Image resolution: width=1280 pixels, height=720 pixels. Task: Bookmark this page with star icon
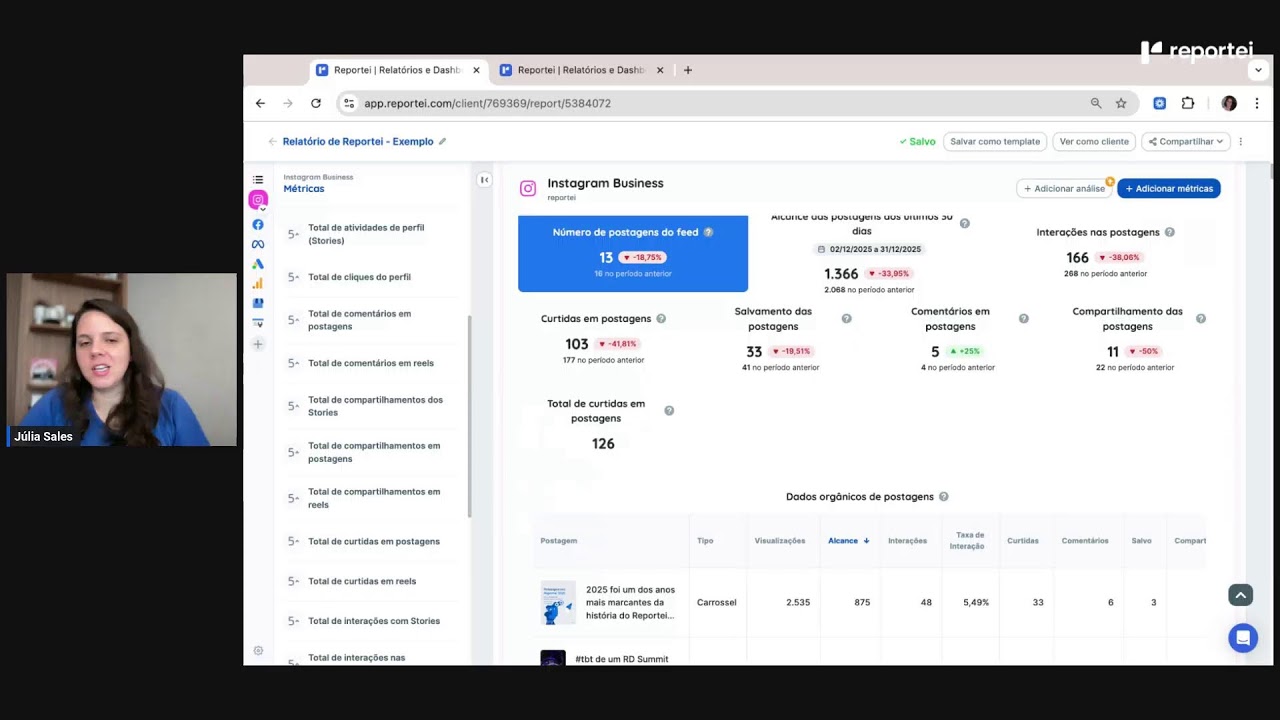(x=1121, y=103)
